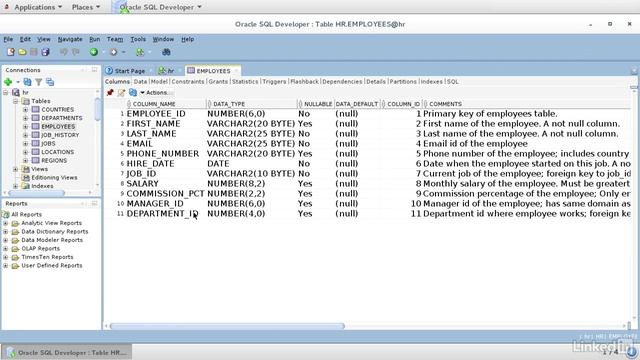
Task: Expand User Defined Reports node
Action: click(x=6, y=266)
